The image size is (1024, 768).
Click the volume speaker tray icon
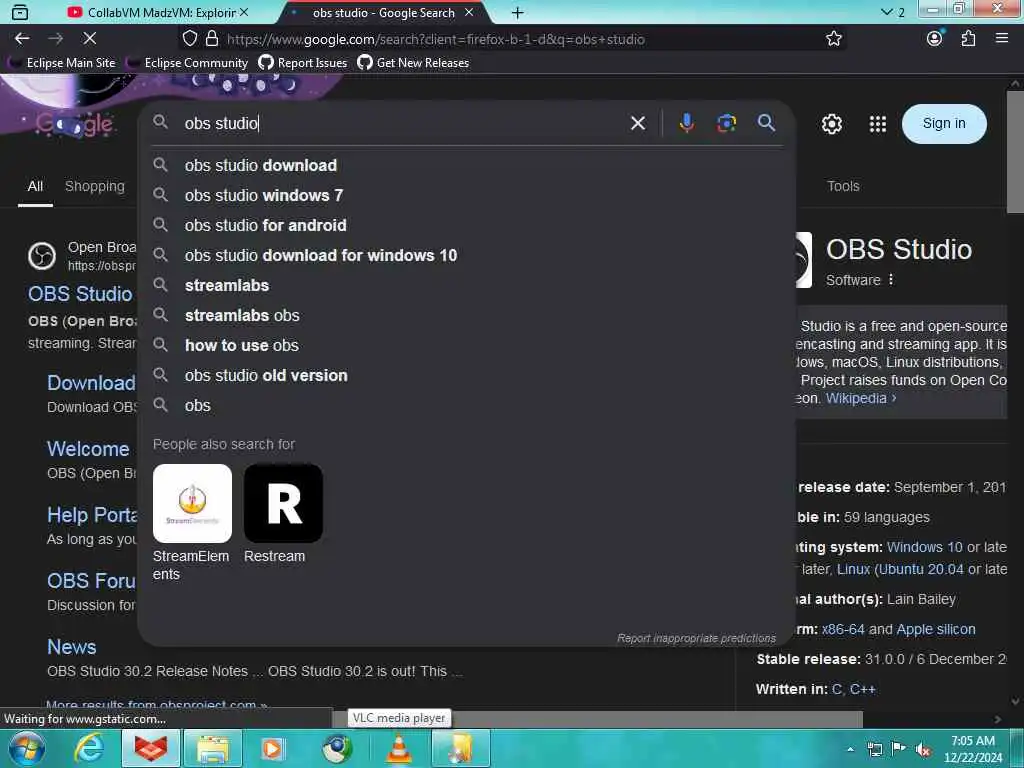(923, 750)
